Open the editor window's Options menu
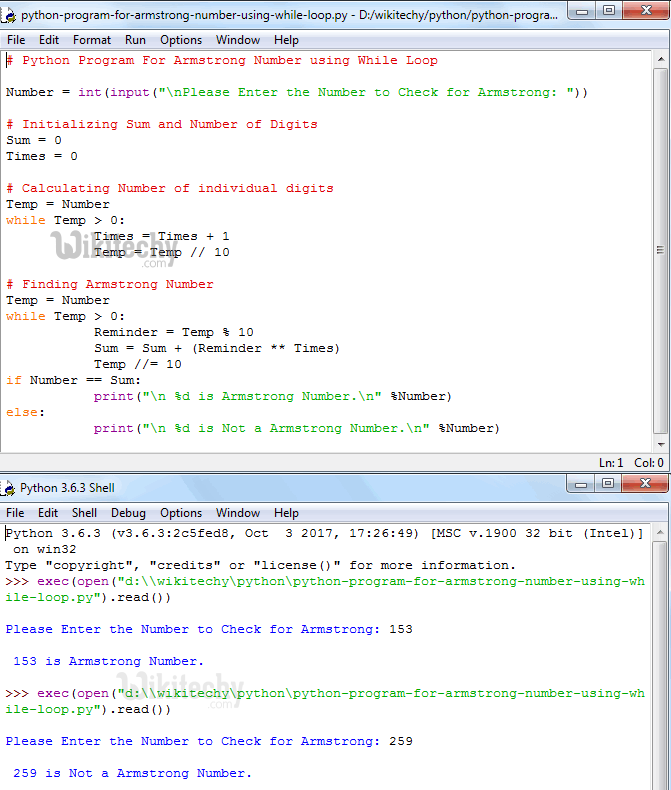 click(181, 40)
